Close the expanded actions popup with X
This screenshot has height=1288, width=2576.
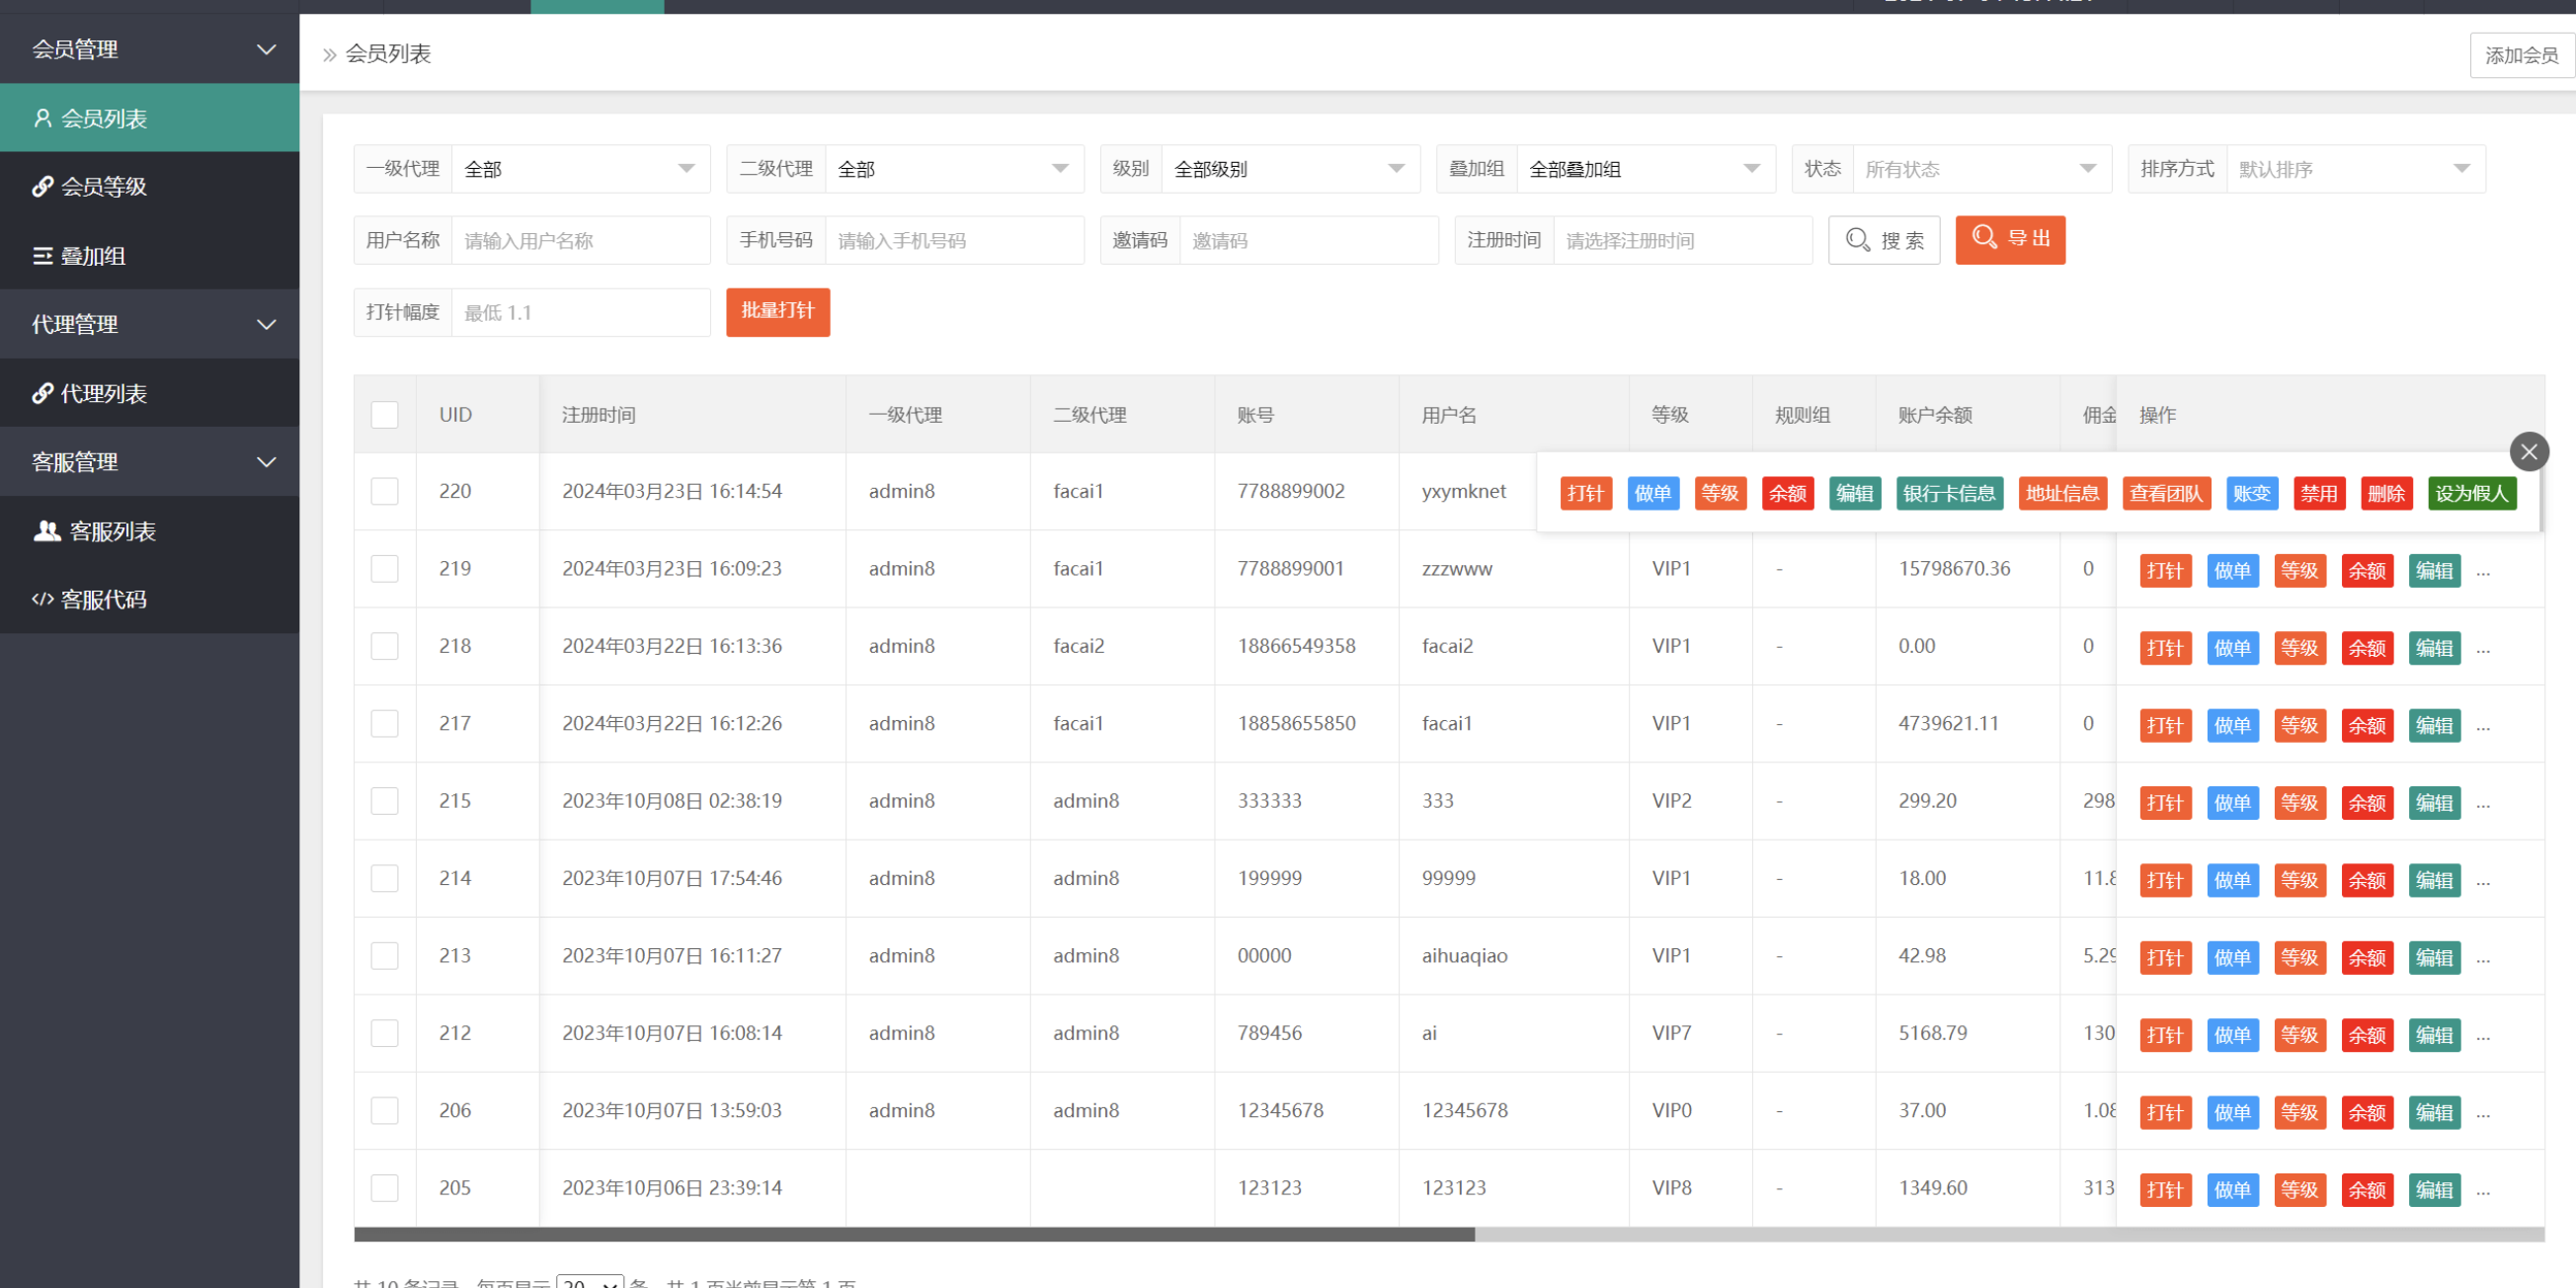(x=2528, y=452)
